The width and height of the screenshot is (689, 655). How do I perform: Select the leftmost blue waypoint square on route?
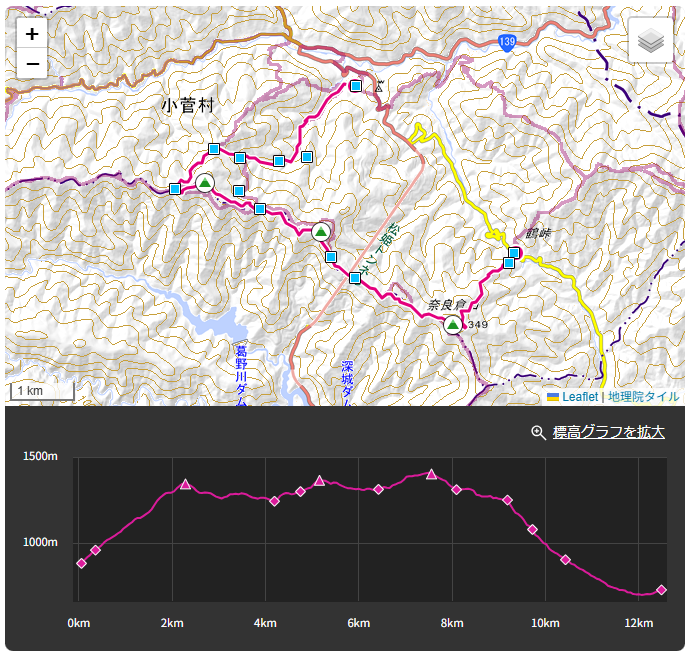click(175, 189)
